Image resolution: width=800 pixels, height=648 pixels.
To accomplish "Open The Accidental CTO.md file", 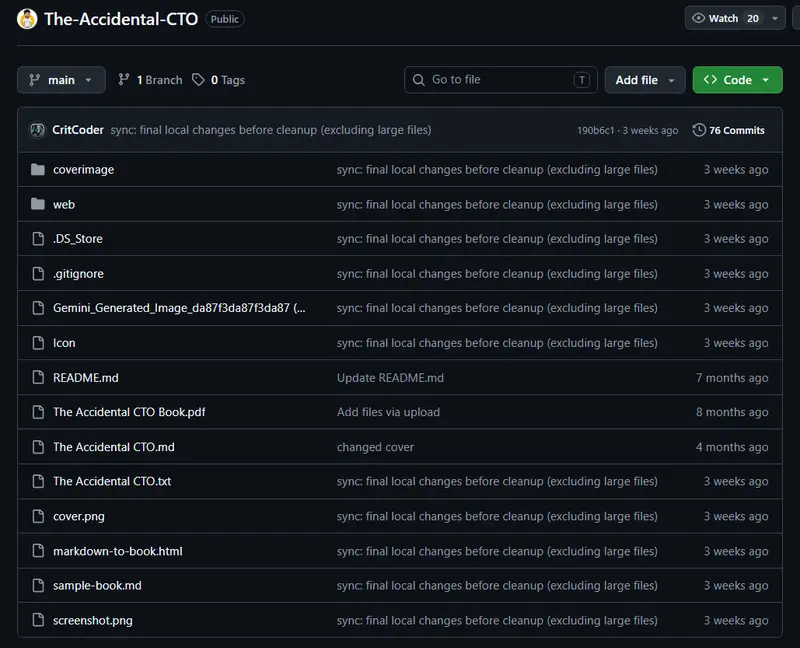I will [114, 447].
